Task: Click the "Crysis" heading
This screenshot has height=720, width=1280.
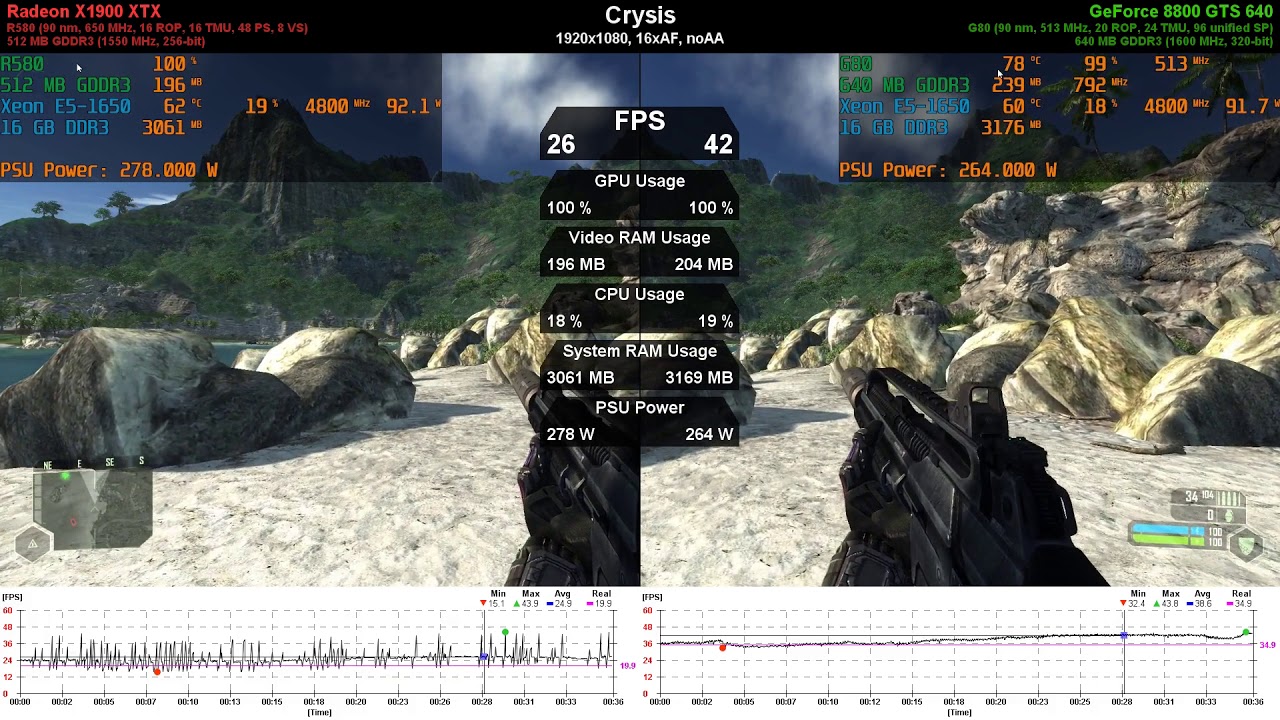Action: [x=640, y=16]
